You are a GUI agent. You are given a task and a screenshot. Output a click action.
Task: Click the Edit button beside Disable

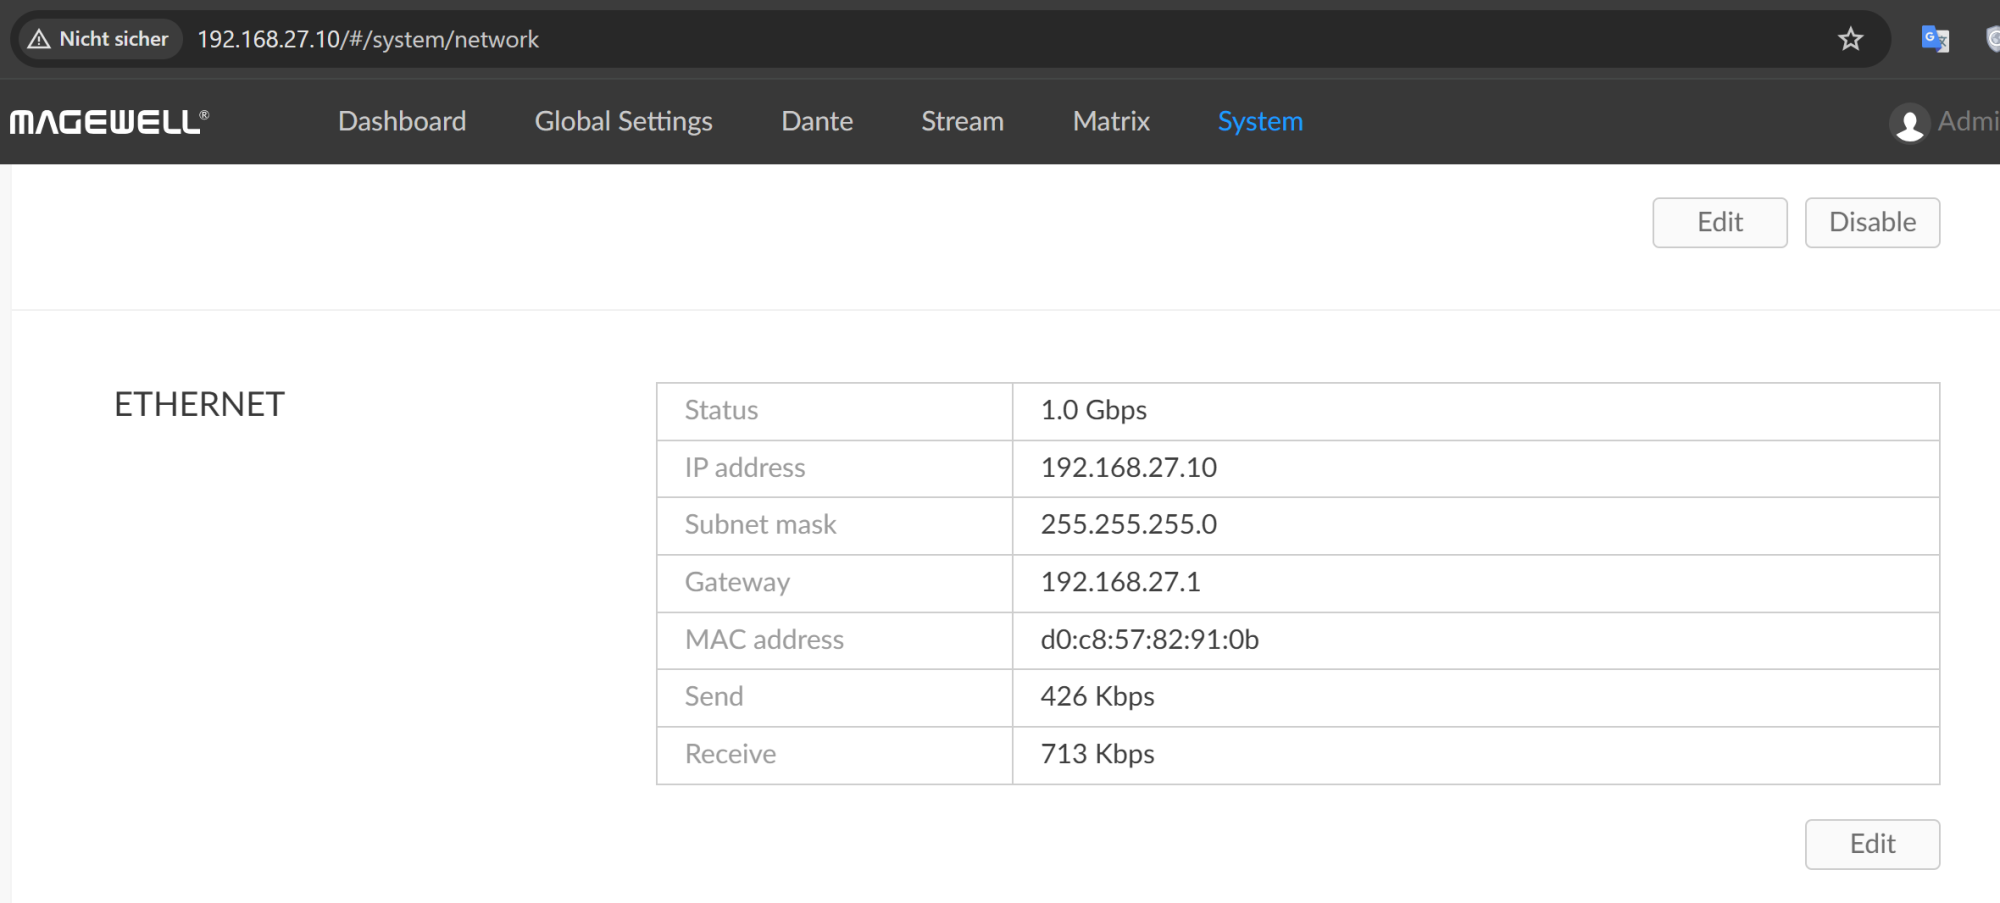click(1719, 222)
